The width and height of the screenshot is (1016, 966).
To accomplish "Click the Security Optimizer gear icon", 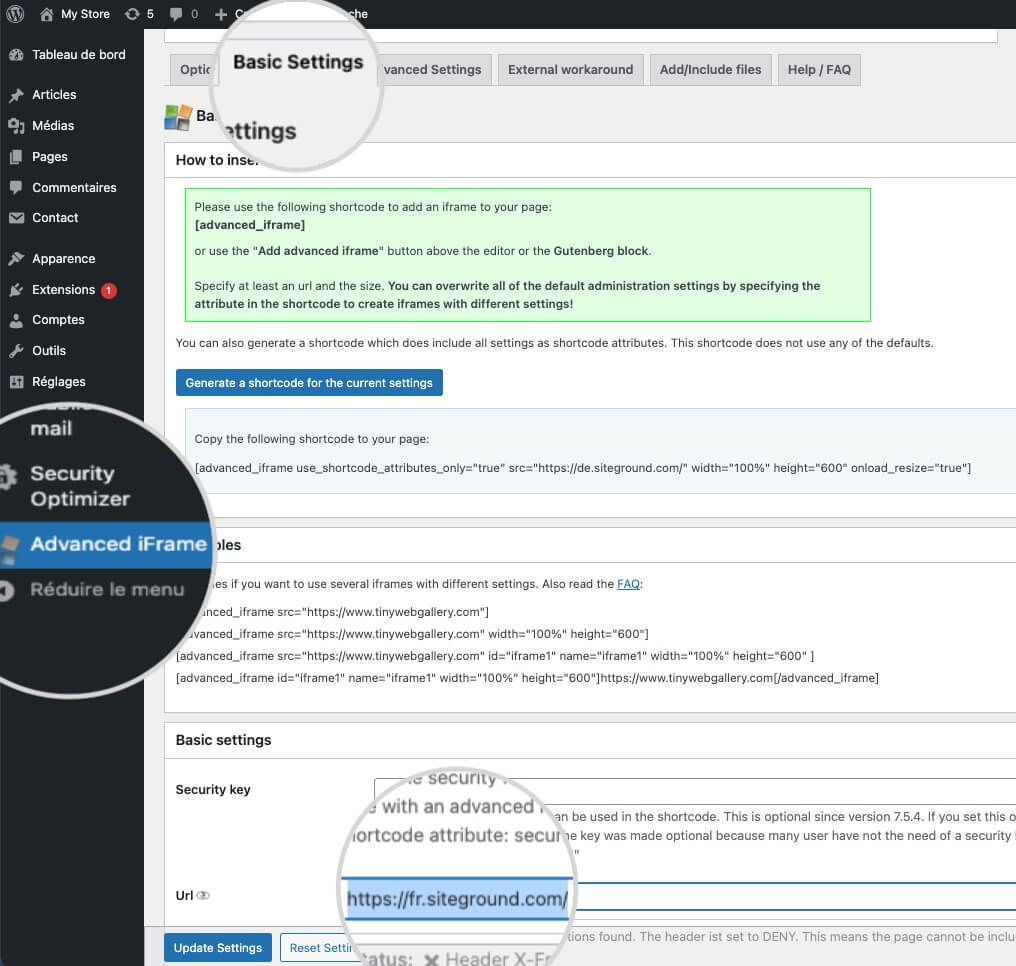I will (x=7, y=477).
